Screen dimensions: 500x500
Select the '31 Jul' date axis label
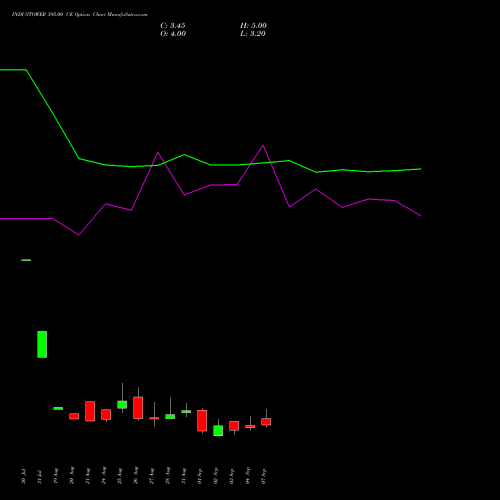pos(39,476)
